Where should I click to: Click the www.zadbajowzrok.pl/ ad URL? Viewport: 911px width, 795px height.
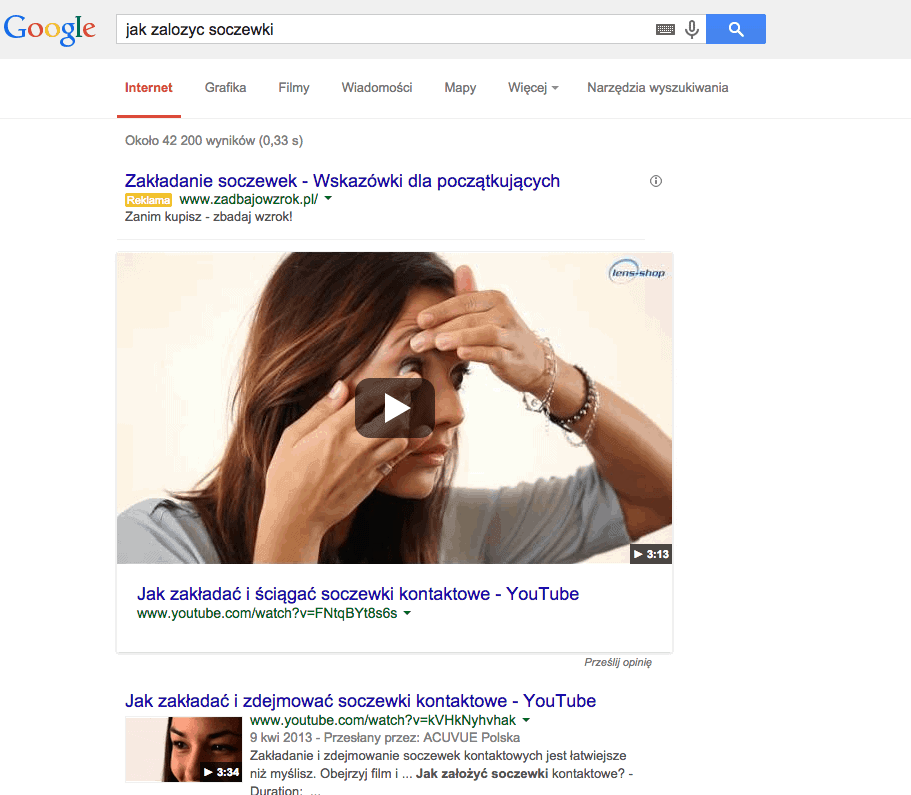[x=249, y=199]
